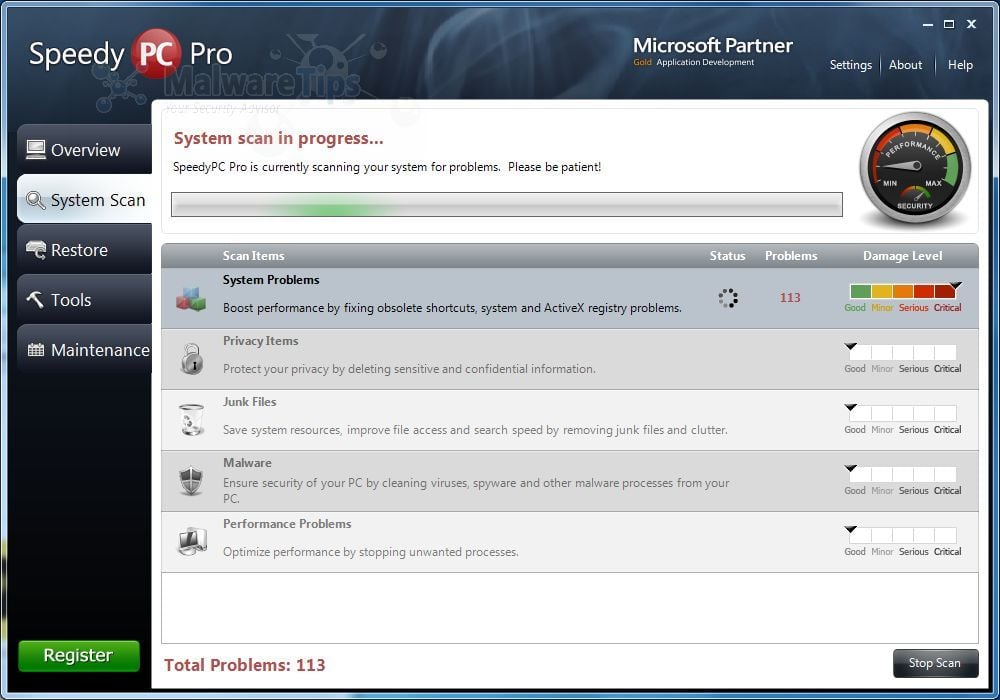The image size is (1000, 700).
Task: Close the SpeedyPC Pro window
Action: (971, 24)
